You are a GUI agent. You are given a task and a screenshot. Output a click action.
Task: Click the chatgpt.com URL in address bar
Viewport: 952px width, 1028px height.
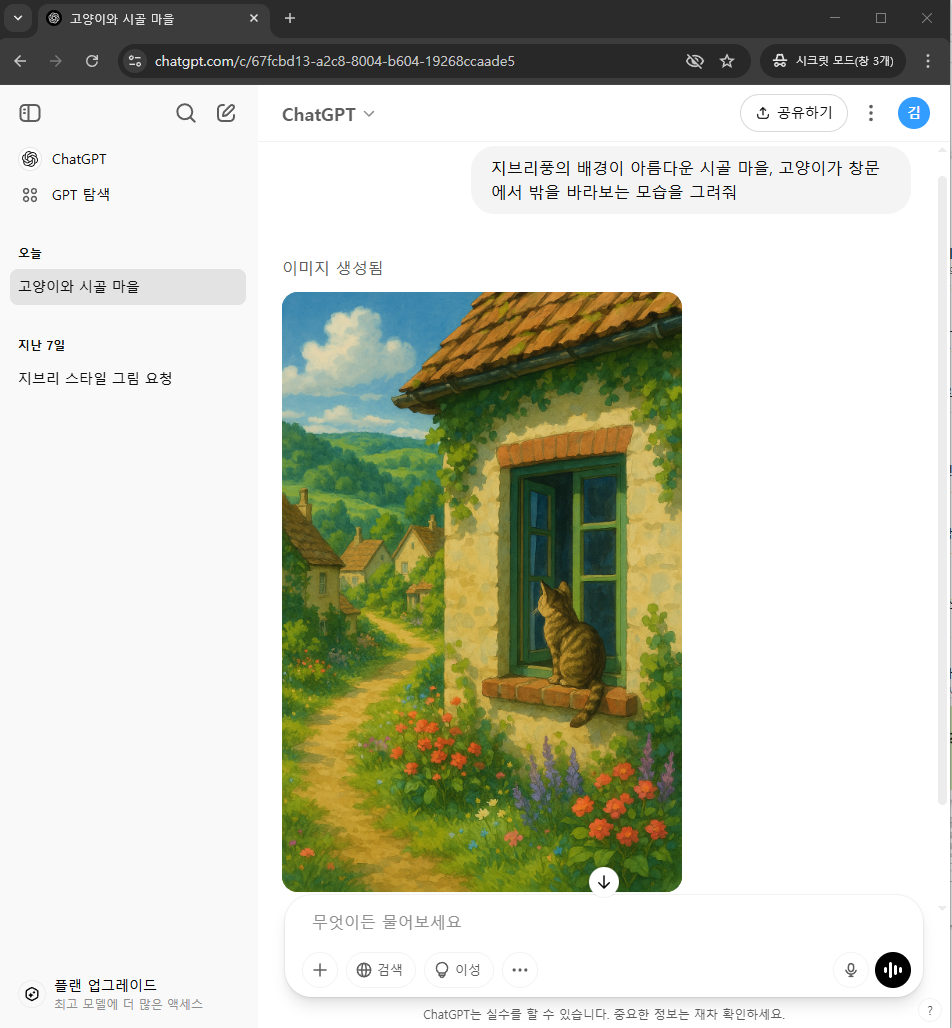pos(334,61)
